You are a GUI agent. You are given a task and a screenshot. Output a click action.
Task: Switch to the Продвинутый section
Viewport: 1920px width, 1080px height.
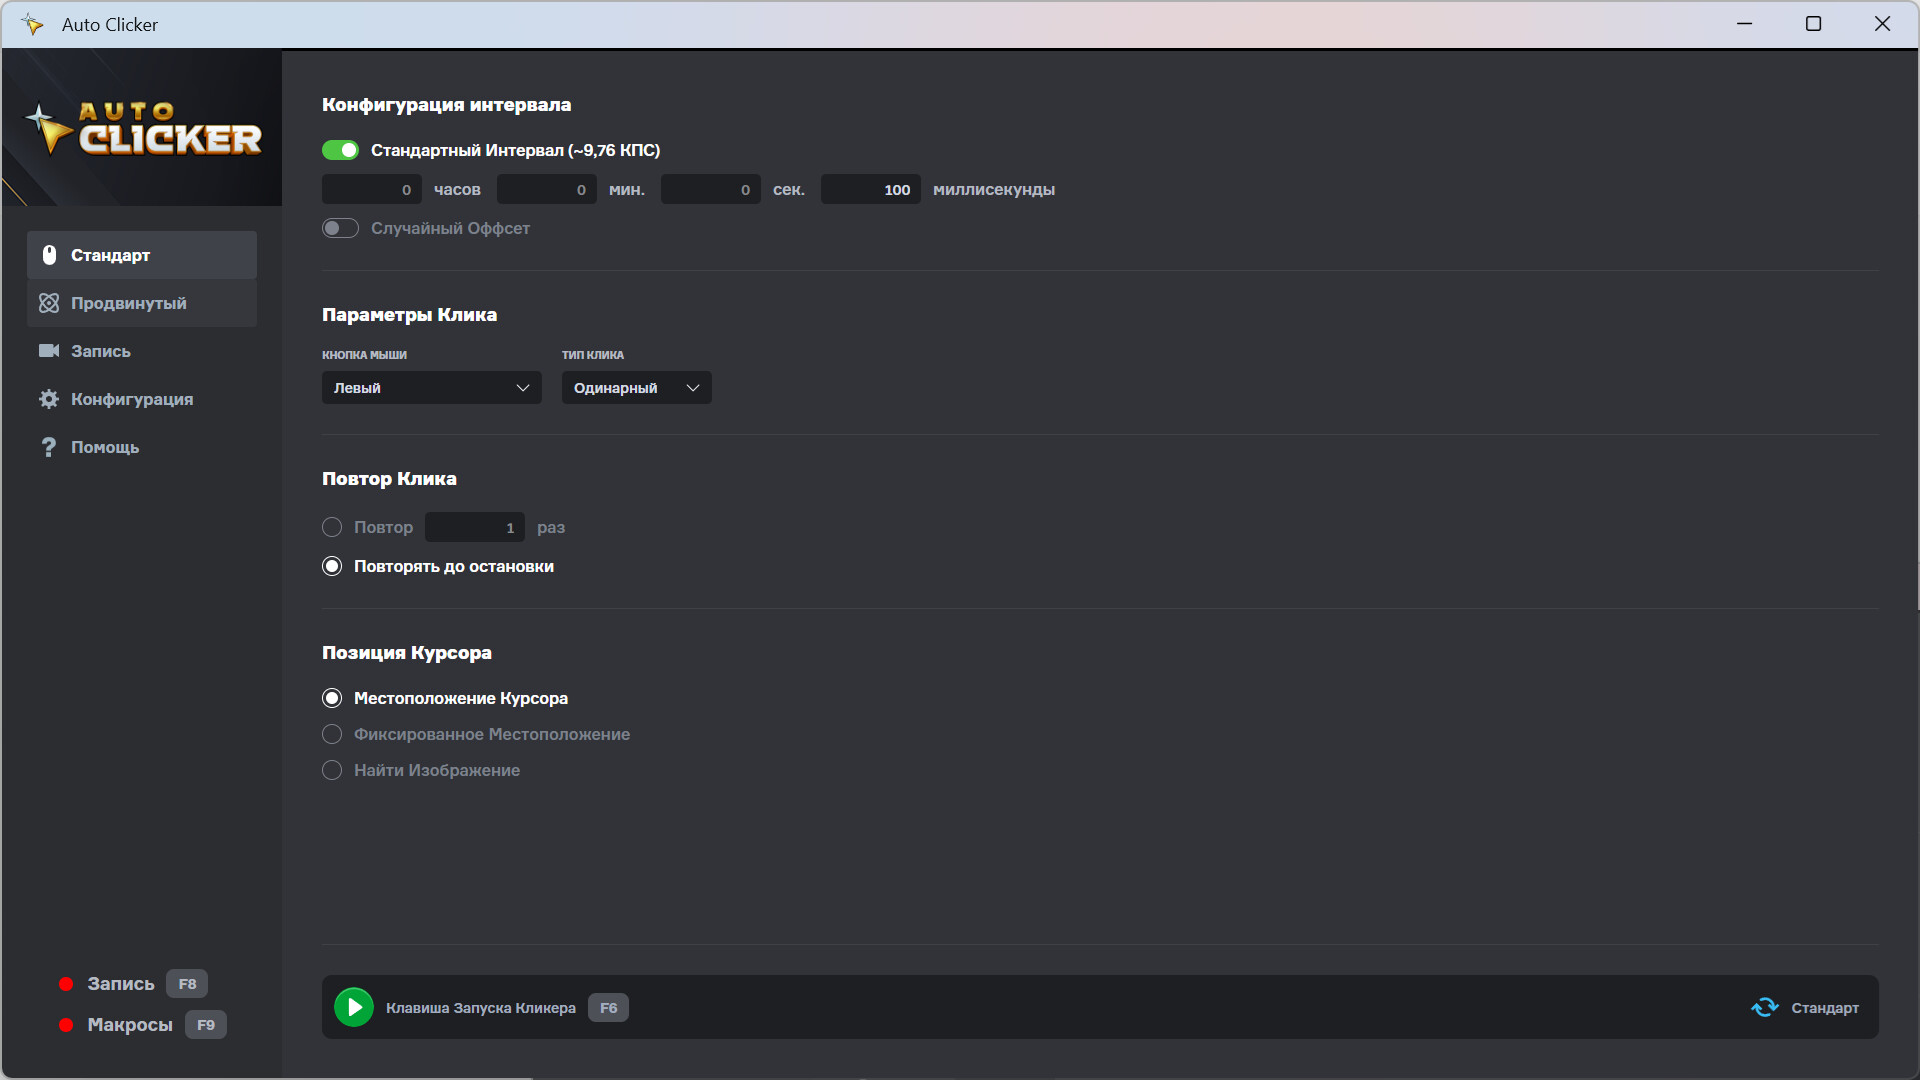(x=128, y=303)
